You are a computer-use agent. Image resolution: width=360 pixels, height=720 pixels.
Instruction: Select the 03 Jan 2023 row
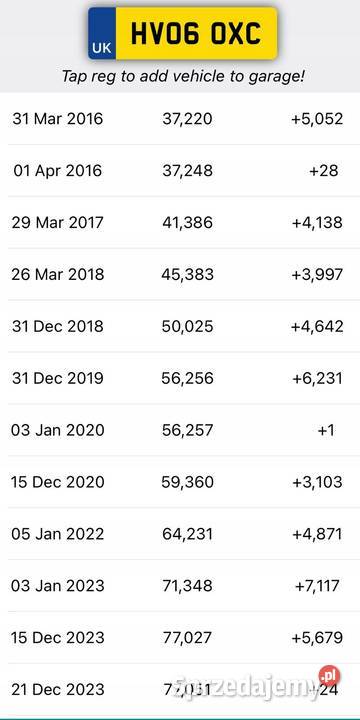click(180, 586)
